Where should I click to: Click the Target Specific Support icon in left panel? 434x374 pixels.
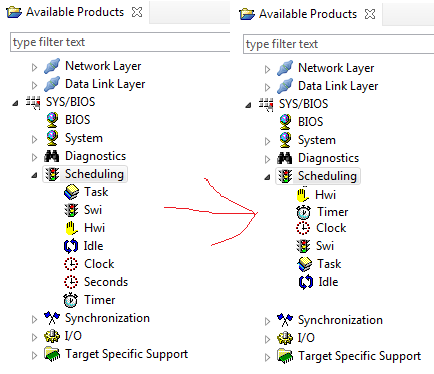tap(52, 354)
